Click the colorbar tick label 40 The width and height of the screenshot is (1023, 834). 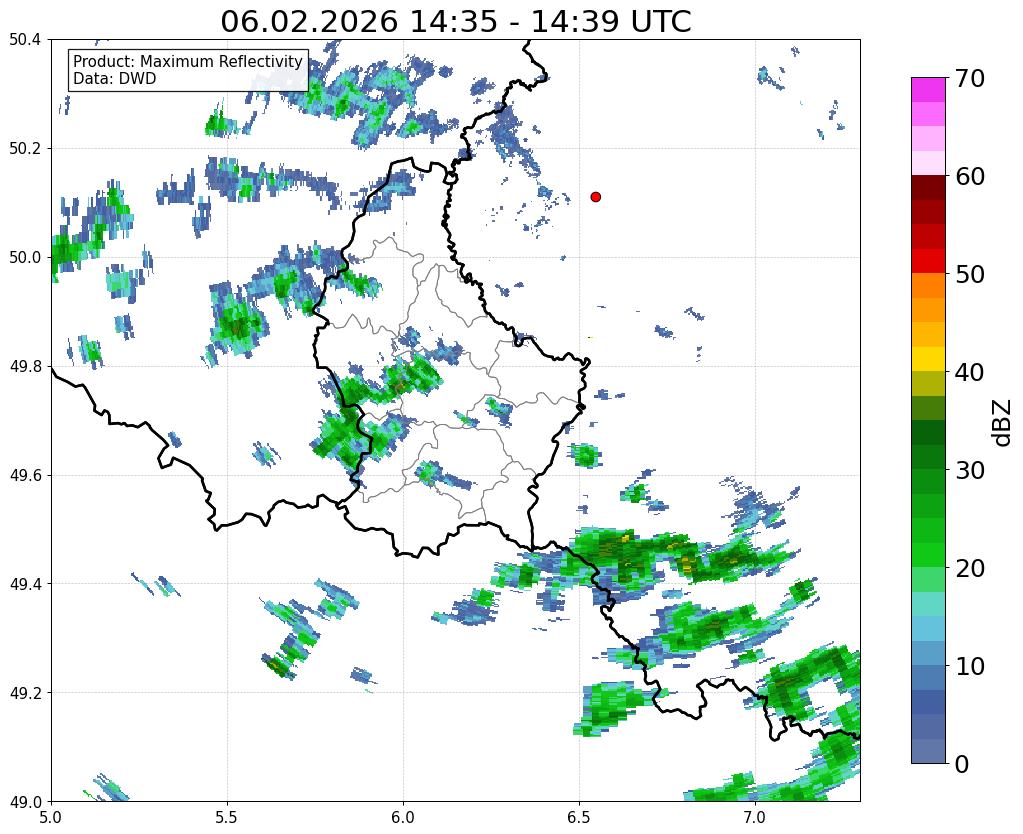pyautogui.click(x=969, y=372)
